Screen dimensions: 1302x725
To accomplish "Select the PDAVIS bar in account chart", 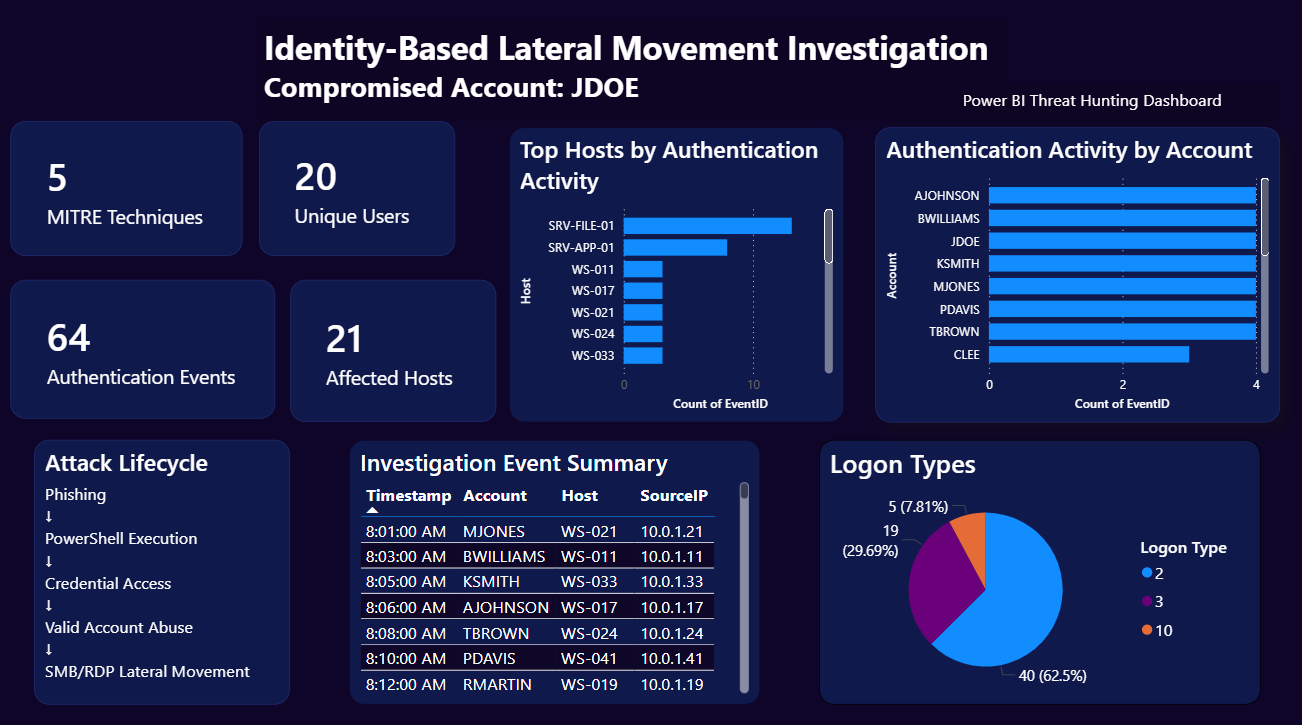I will click(x=1122, y=309).
